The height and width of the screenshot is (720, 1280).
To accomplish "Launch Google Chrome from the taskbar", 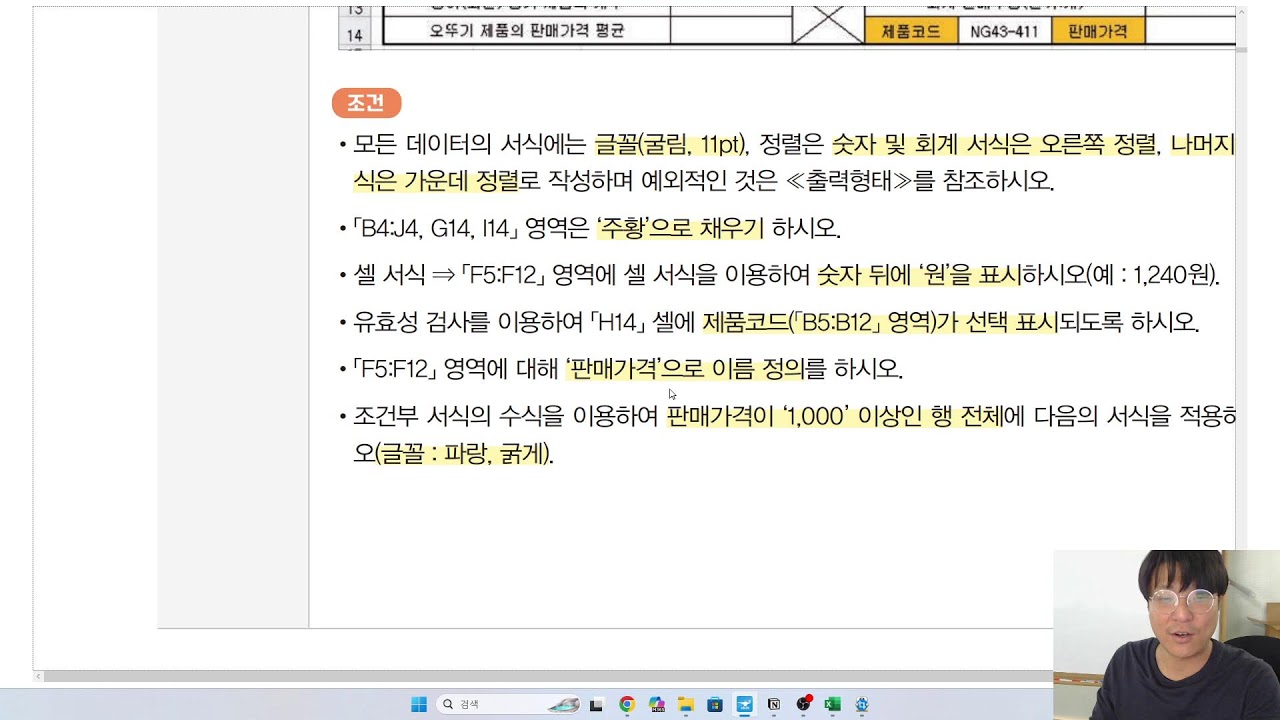I will click(x=627, y=704).
